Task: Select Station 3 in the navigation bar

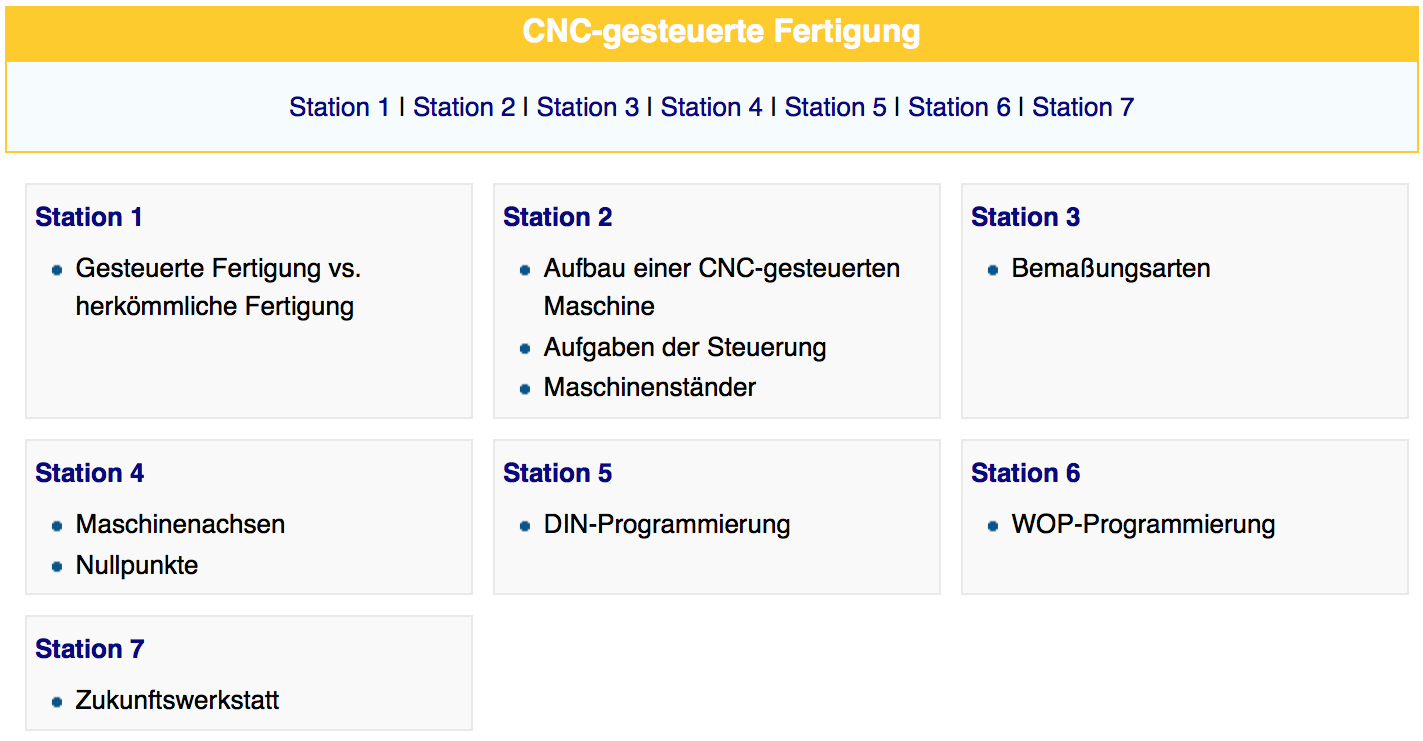Action: [588, 107]
